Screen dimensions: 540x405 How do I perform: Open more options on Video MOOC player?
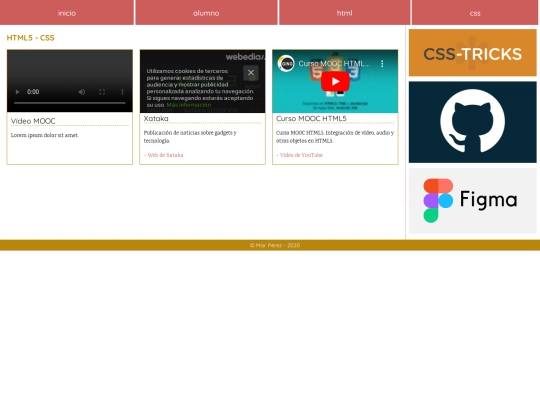point(122,92)
